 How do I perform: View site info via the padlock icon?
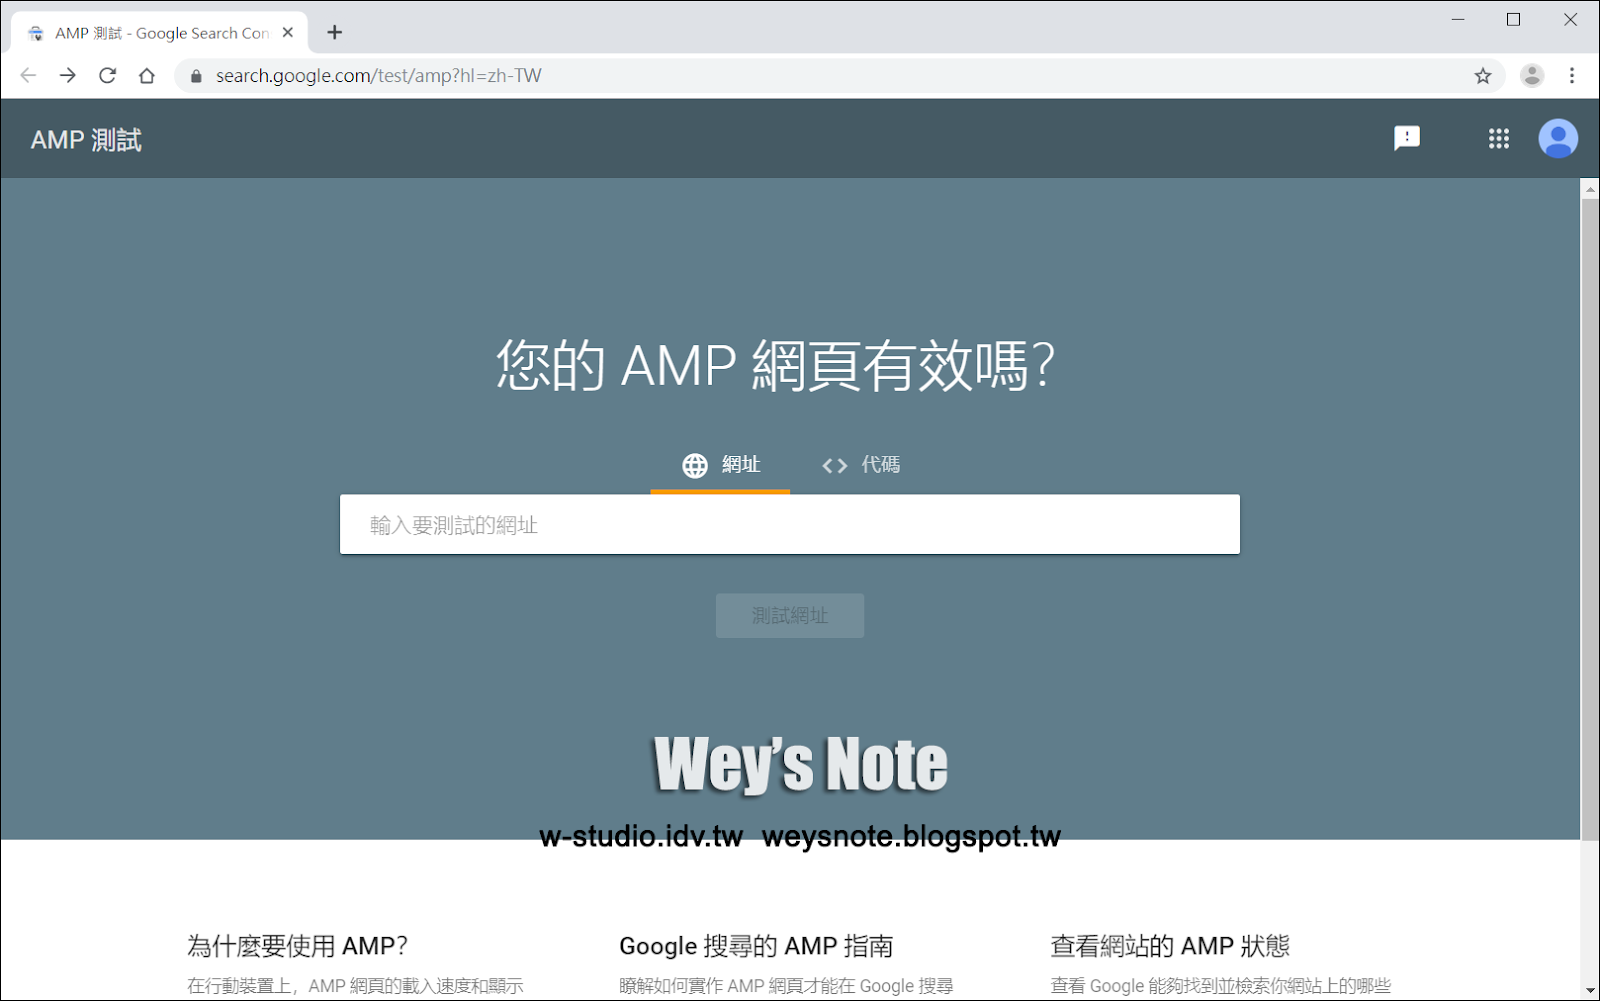[x=196, y=76]
